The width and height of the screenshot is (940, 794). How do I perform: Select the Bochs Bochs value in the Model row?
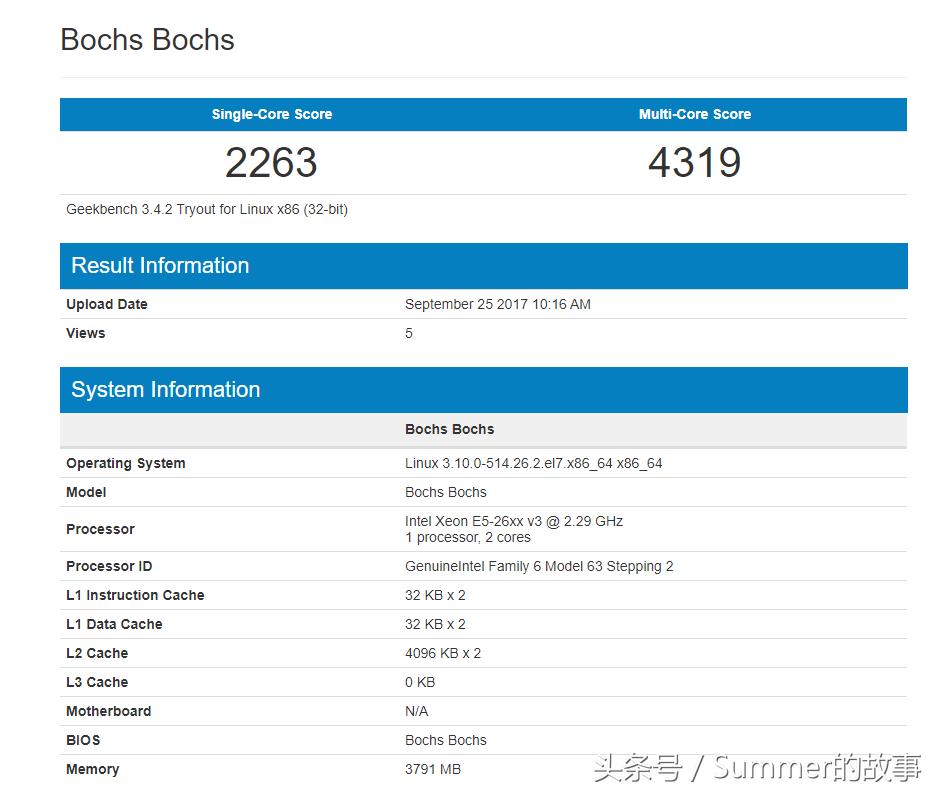click(x=446, y=492)
